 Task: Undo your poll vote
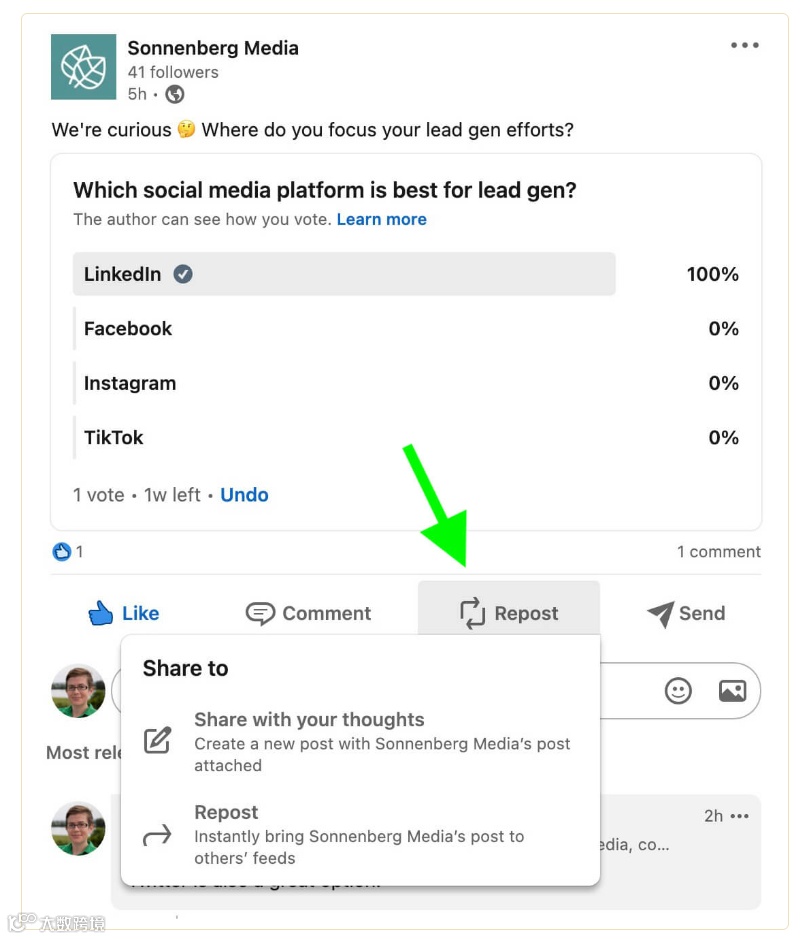click(244, 494)
